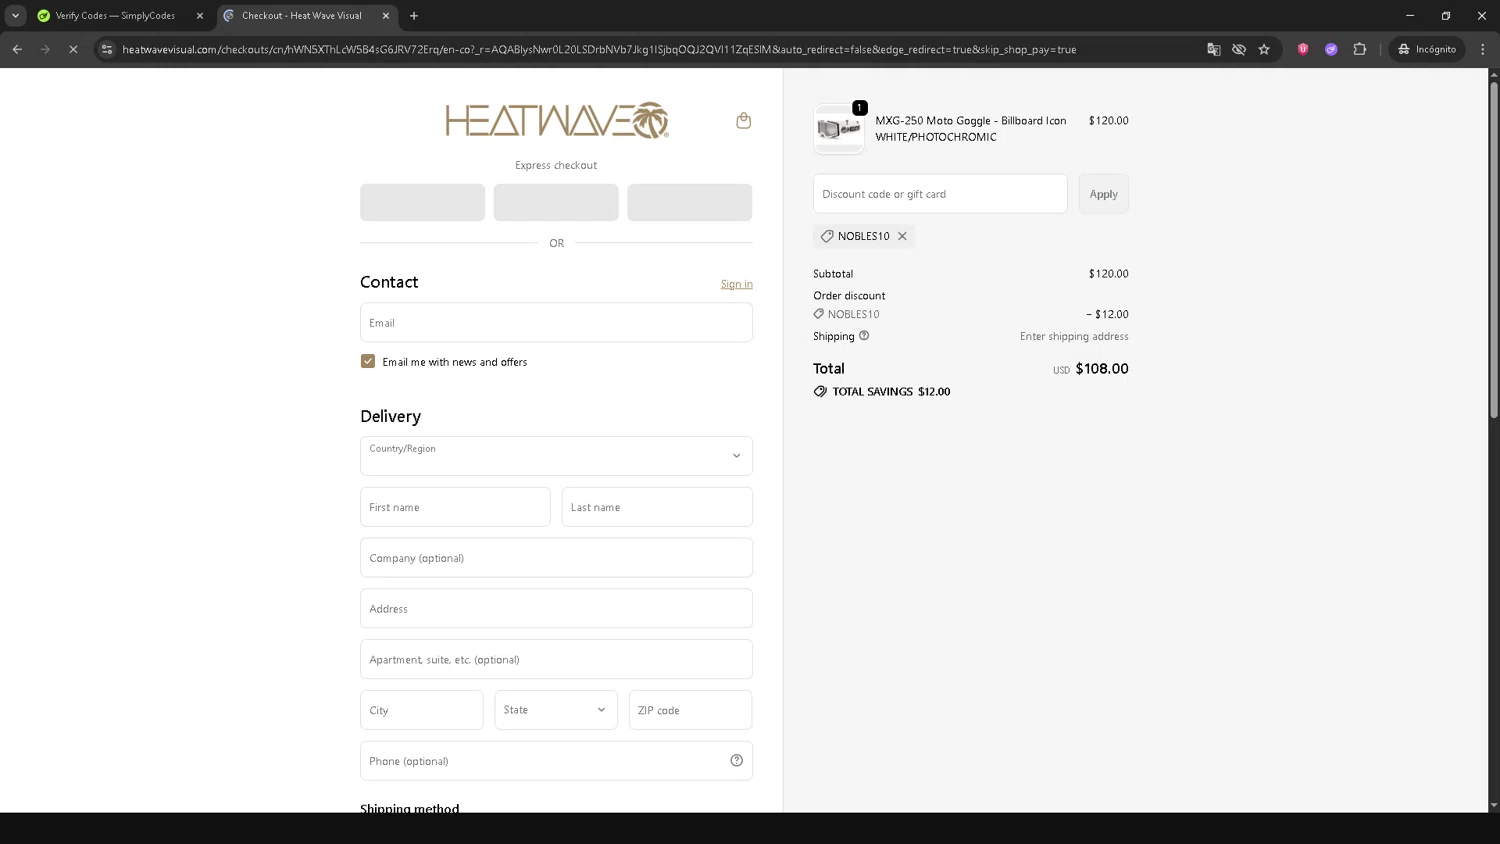Click the Sign in link
Screen dimensions: 1500x844
point(737,284)
